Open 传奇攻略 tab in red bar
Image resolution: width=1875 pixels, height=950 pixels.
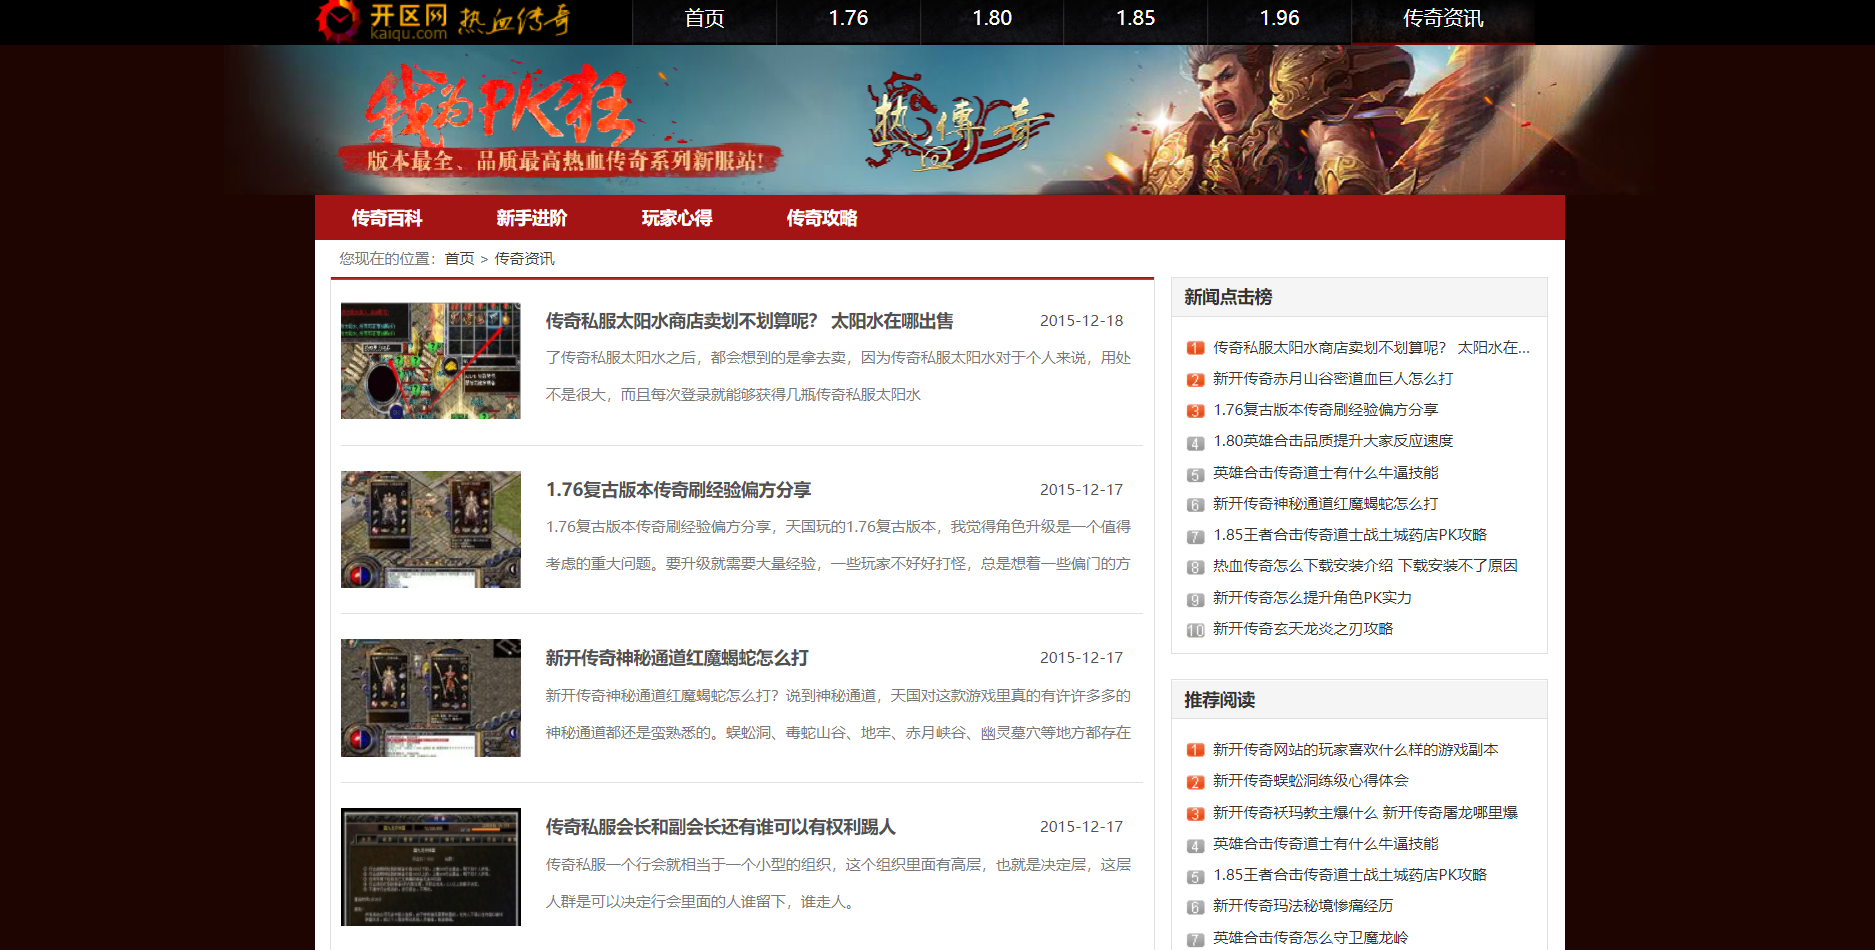(822, 218)
